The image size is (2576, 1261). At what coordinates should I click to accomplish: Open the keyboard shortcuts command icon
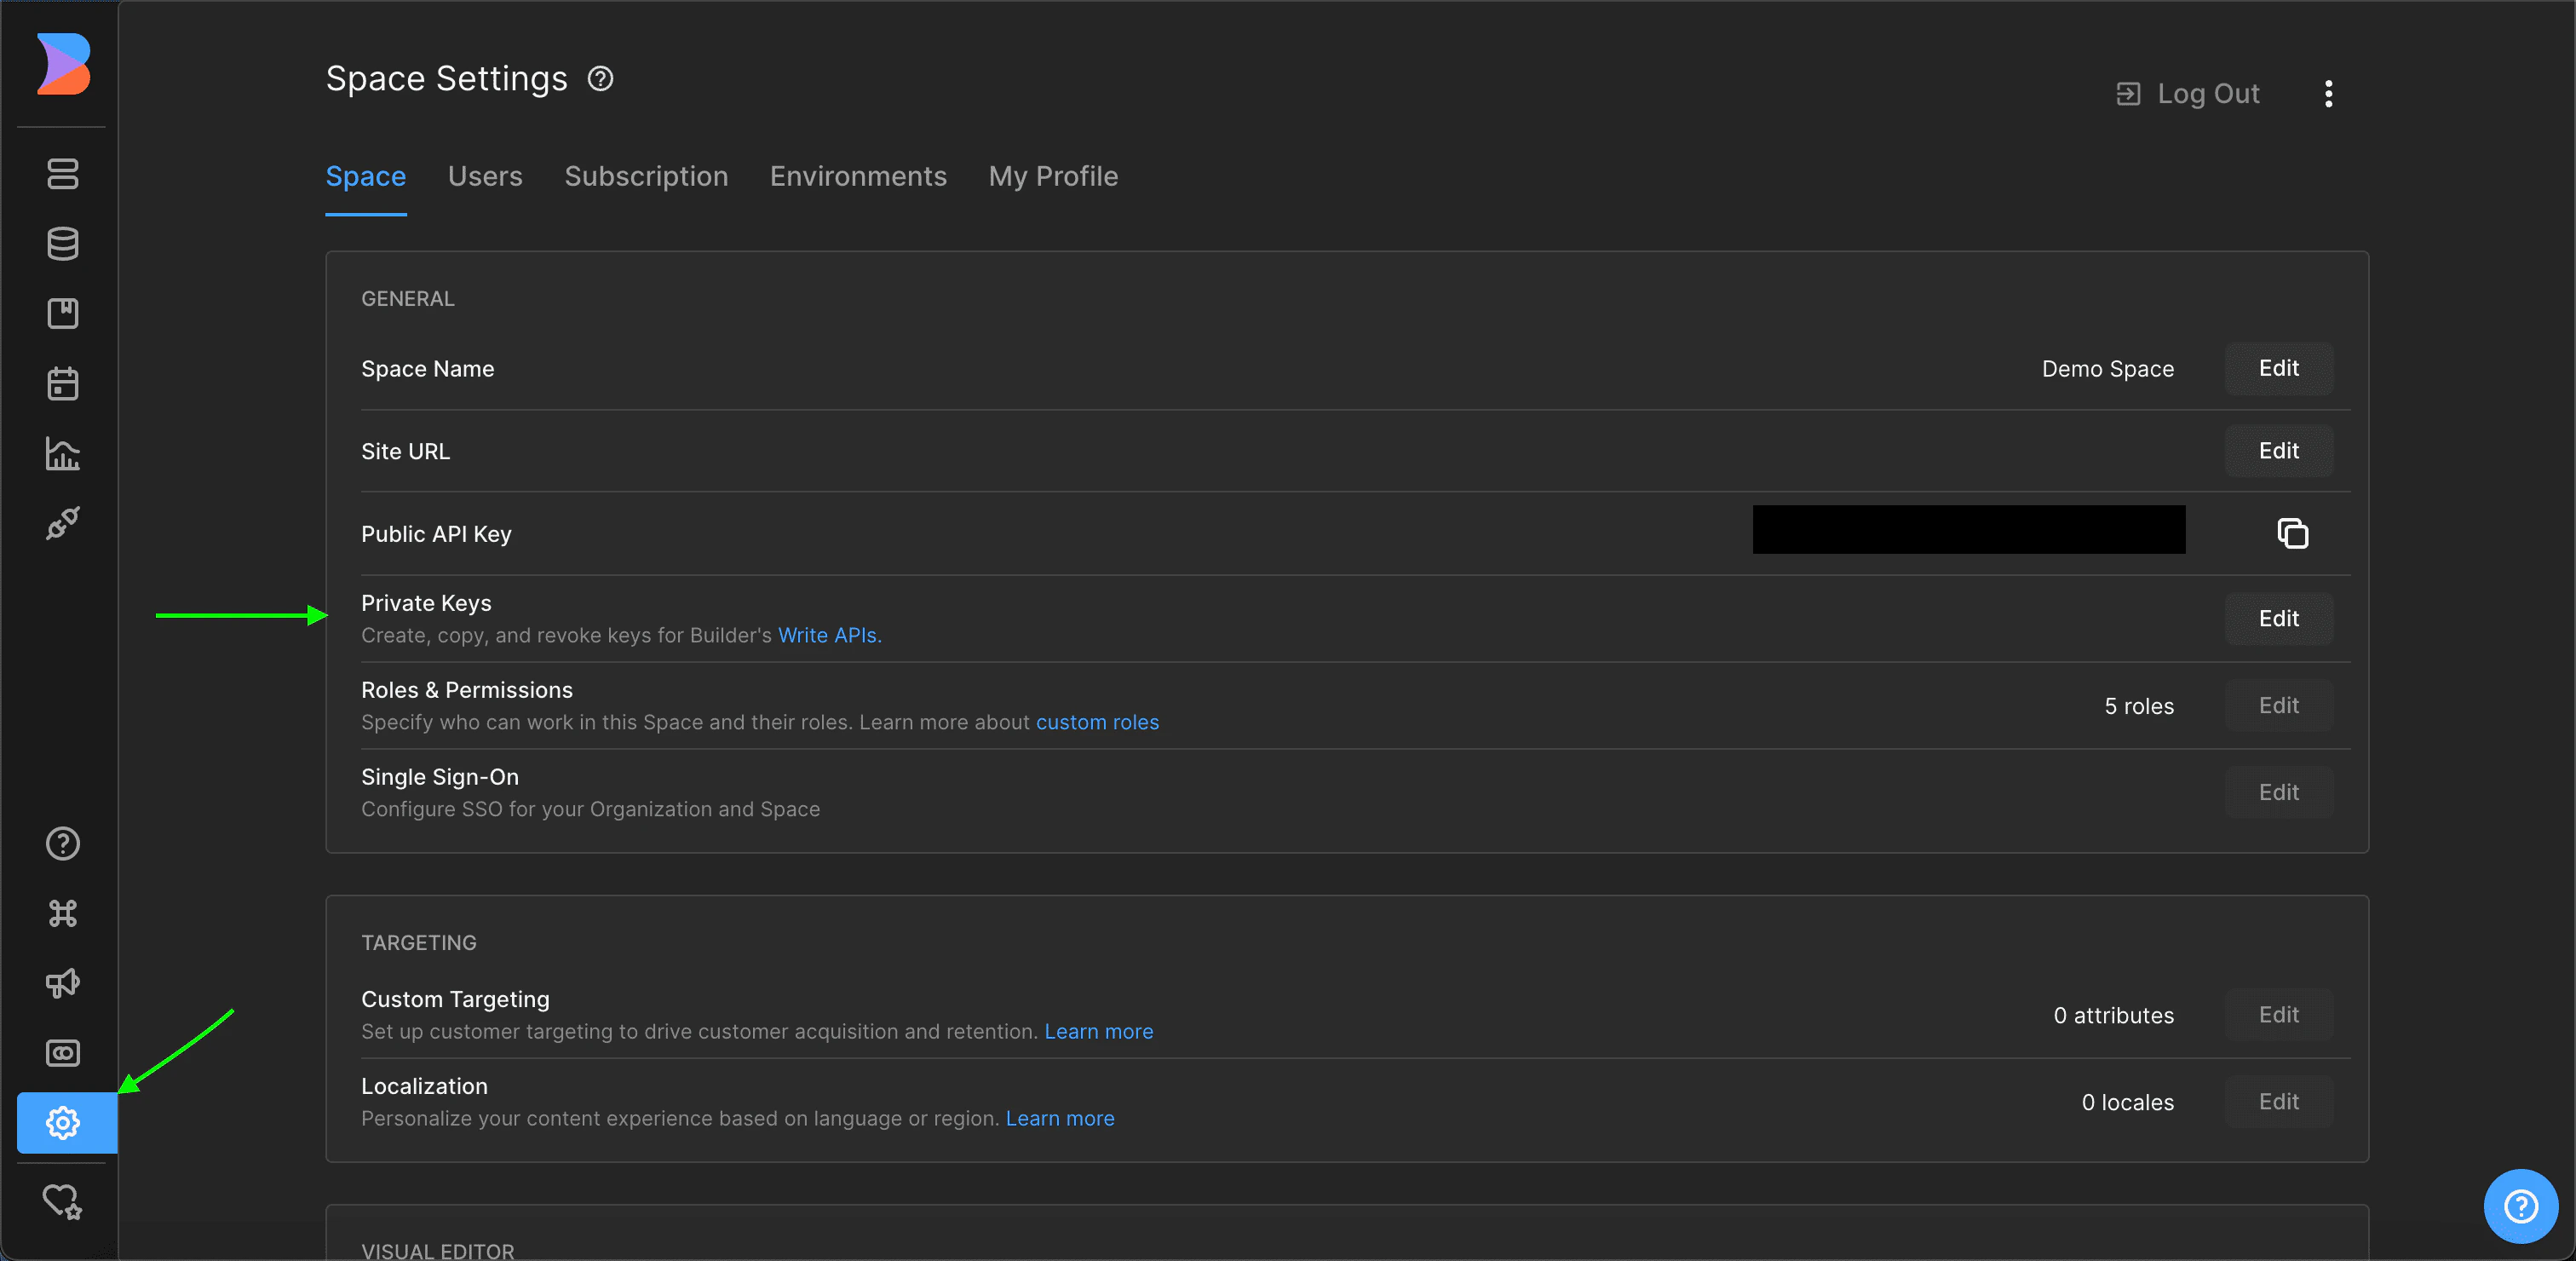(63, 913)
